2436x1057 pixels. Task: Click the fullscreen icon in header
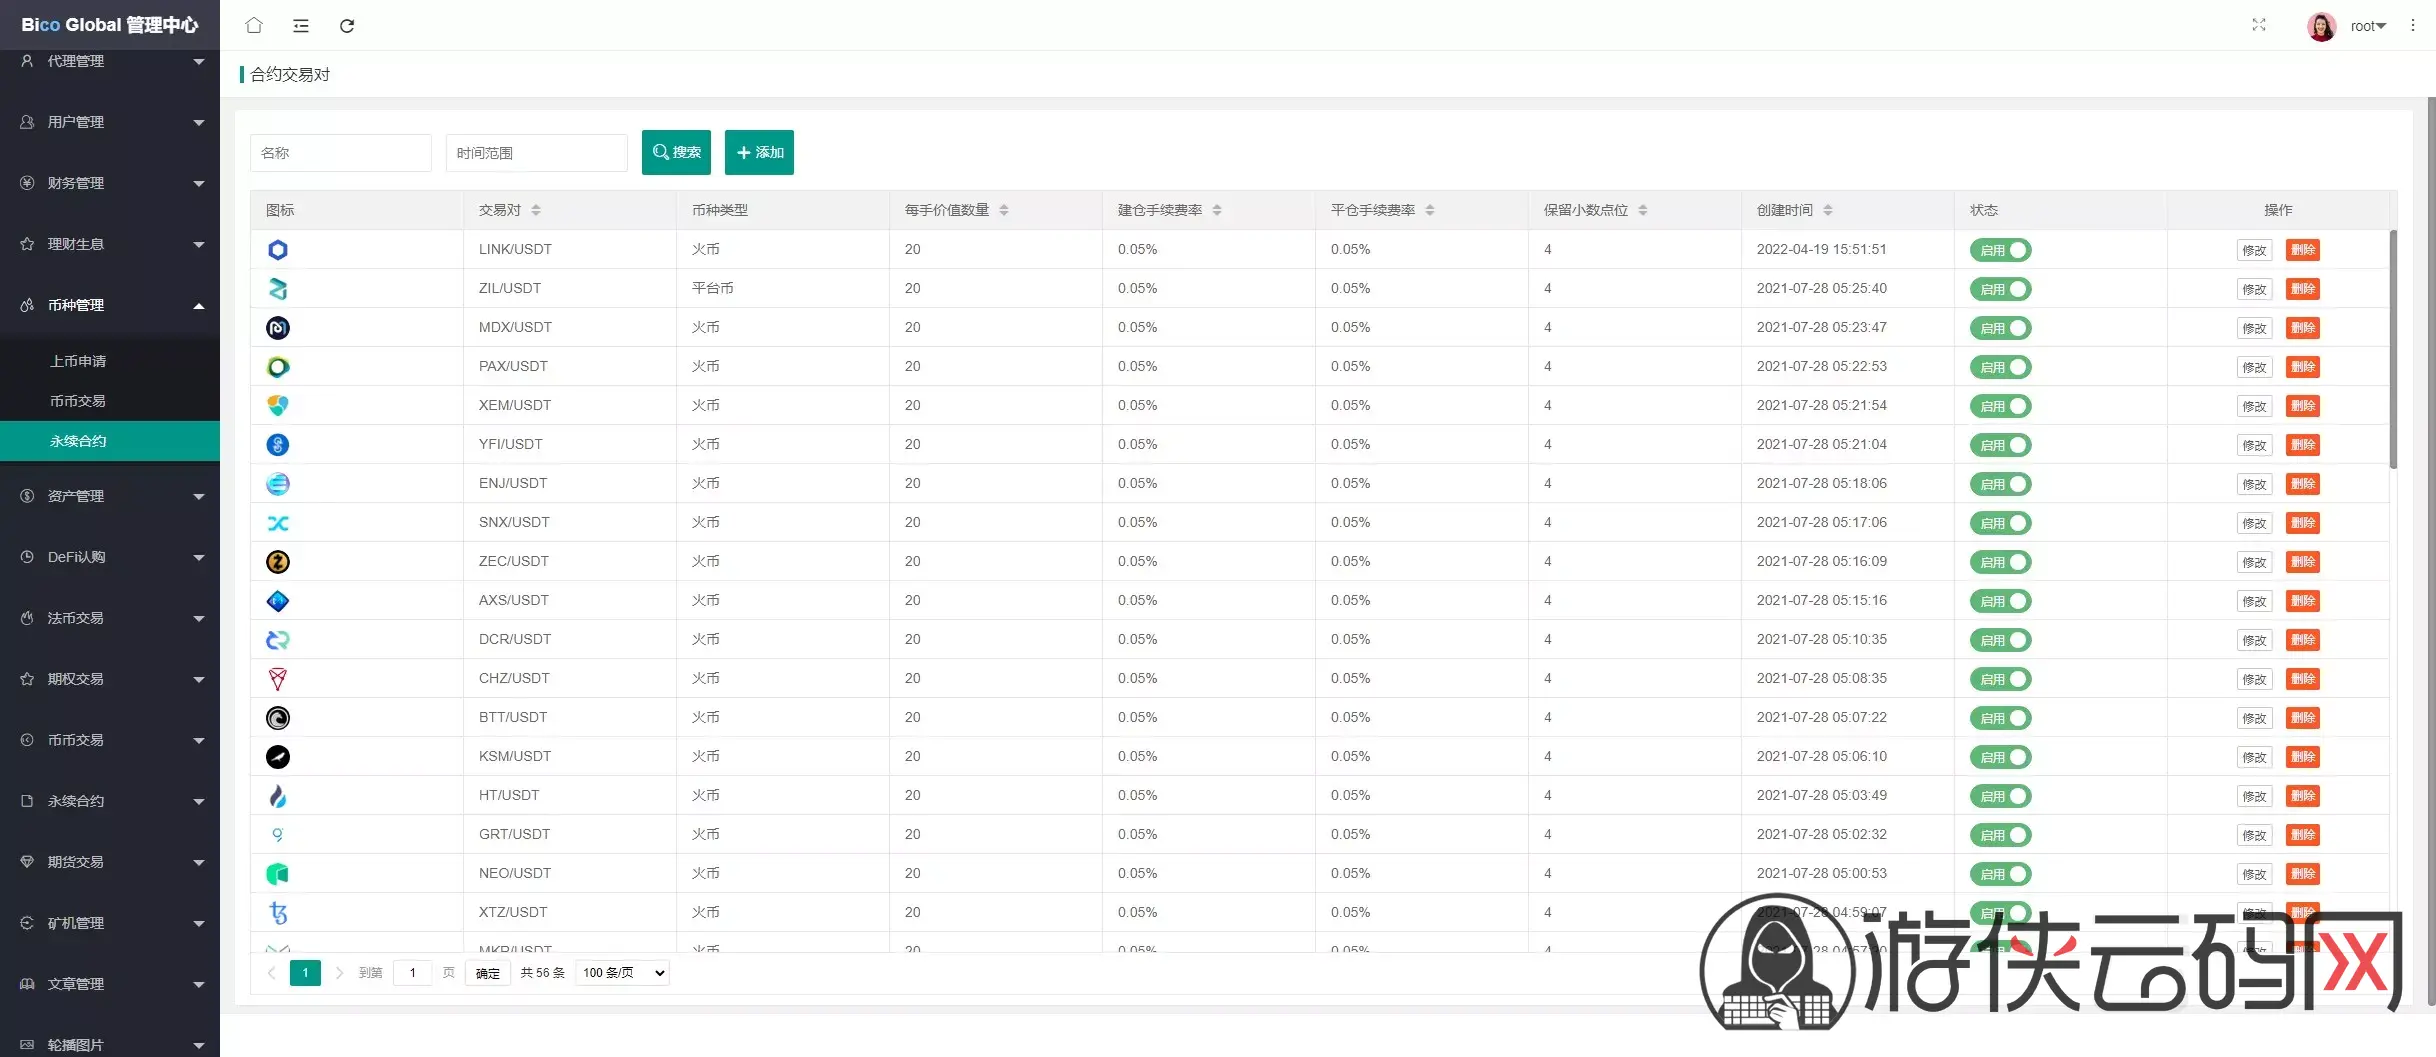[2258, 26]
